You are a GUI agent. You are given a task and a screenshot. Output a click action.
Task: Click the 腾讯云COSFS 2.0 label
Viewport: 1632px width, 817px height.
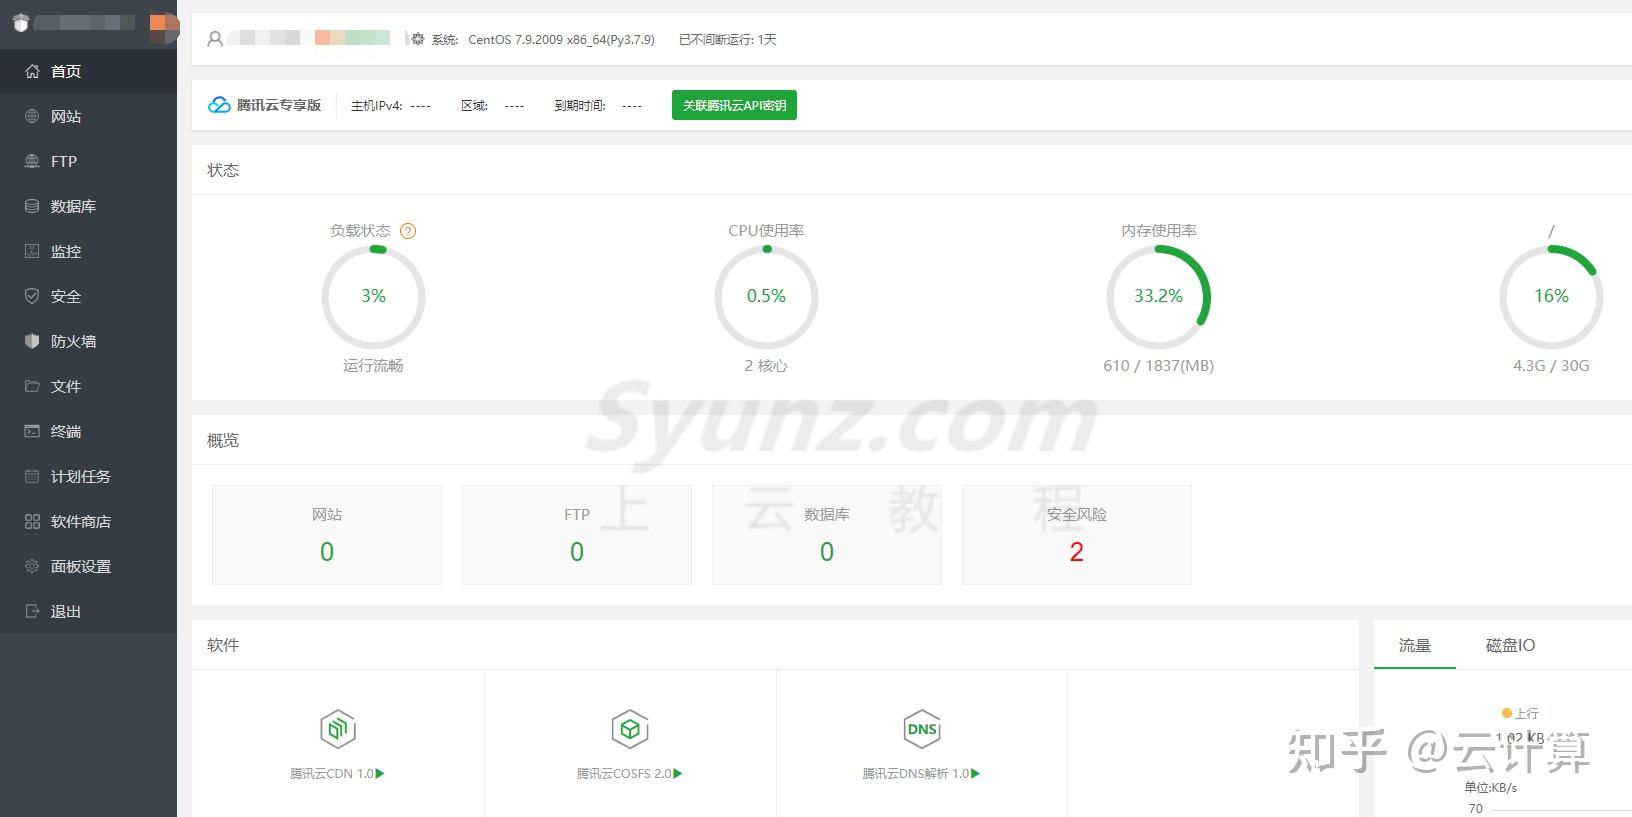click(x=624, y=774)
